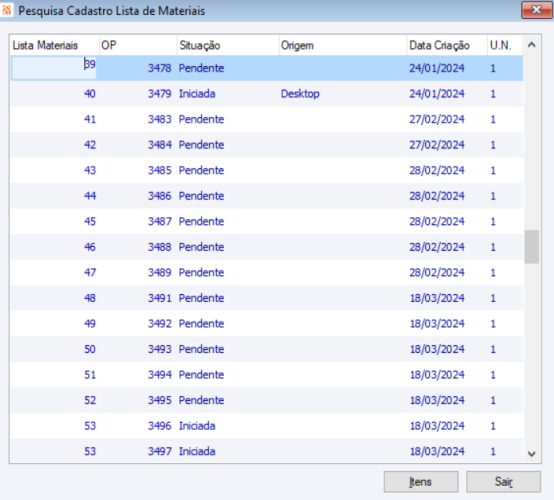Click the vertical scrollbar thumb
This screenshot has width=554, height=500.
531,247
